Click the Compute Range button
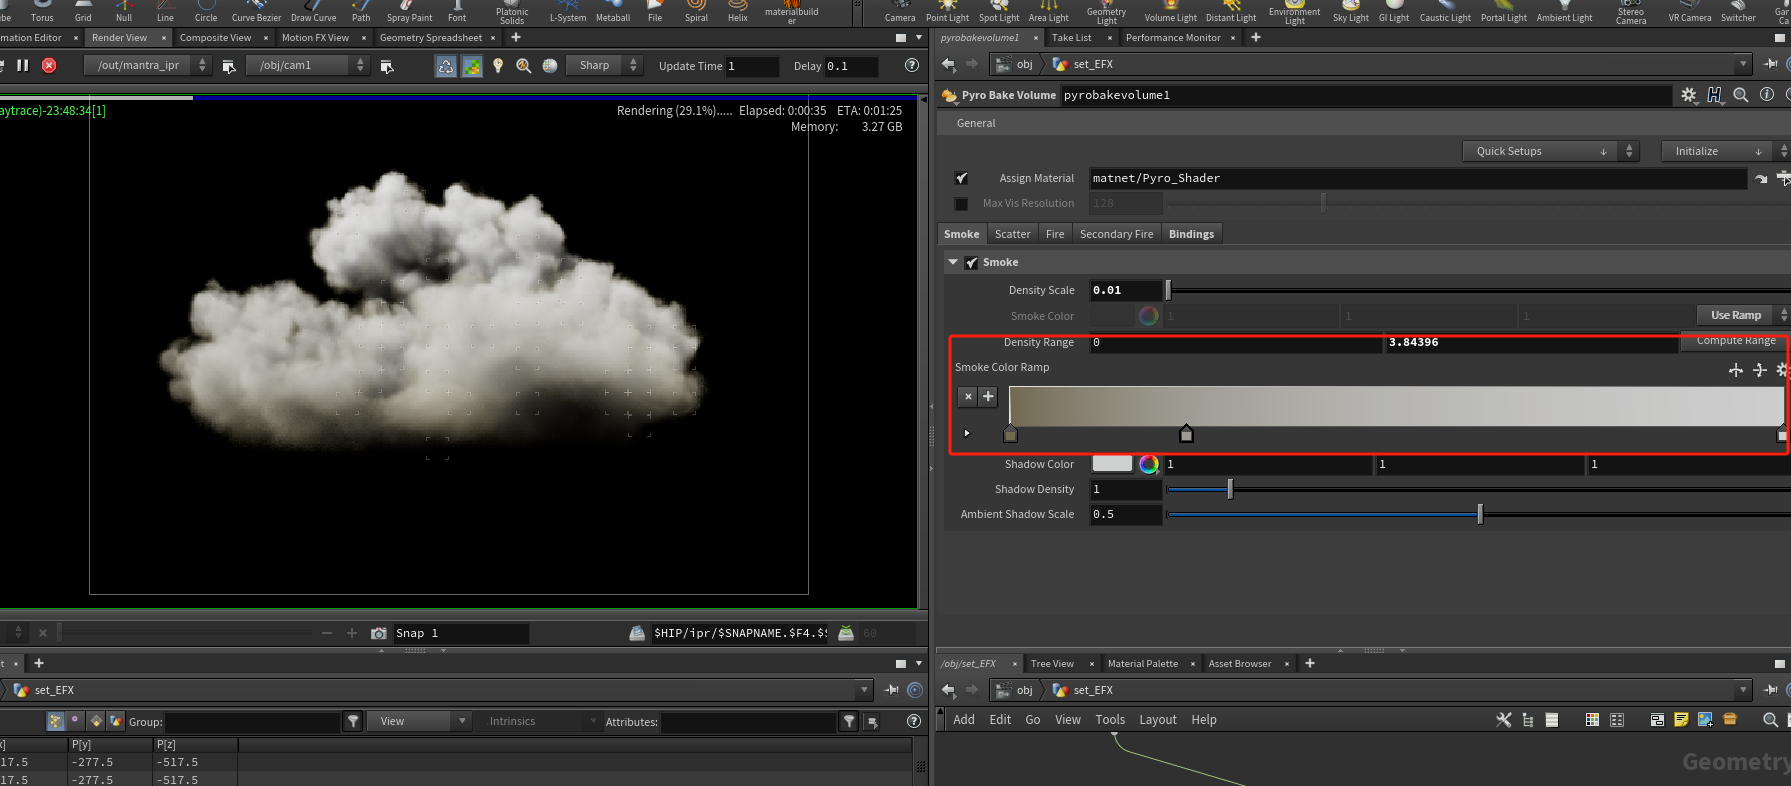The image size is (1791, 786). [1736, 341]
